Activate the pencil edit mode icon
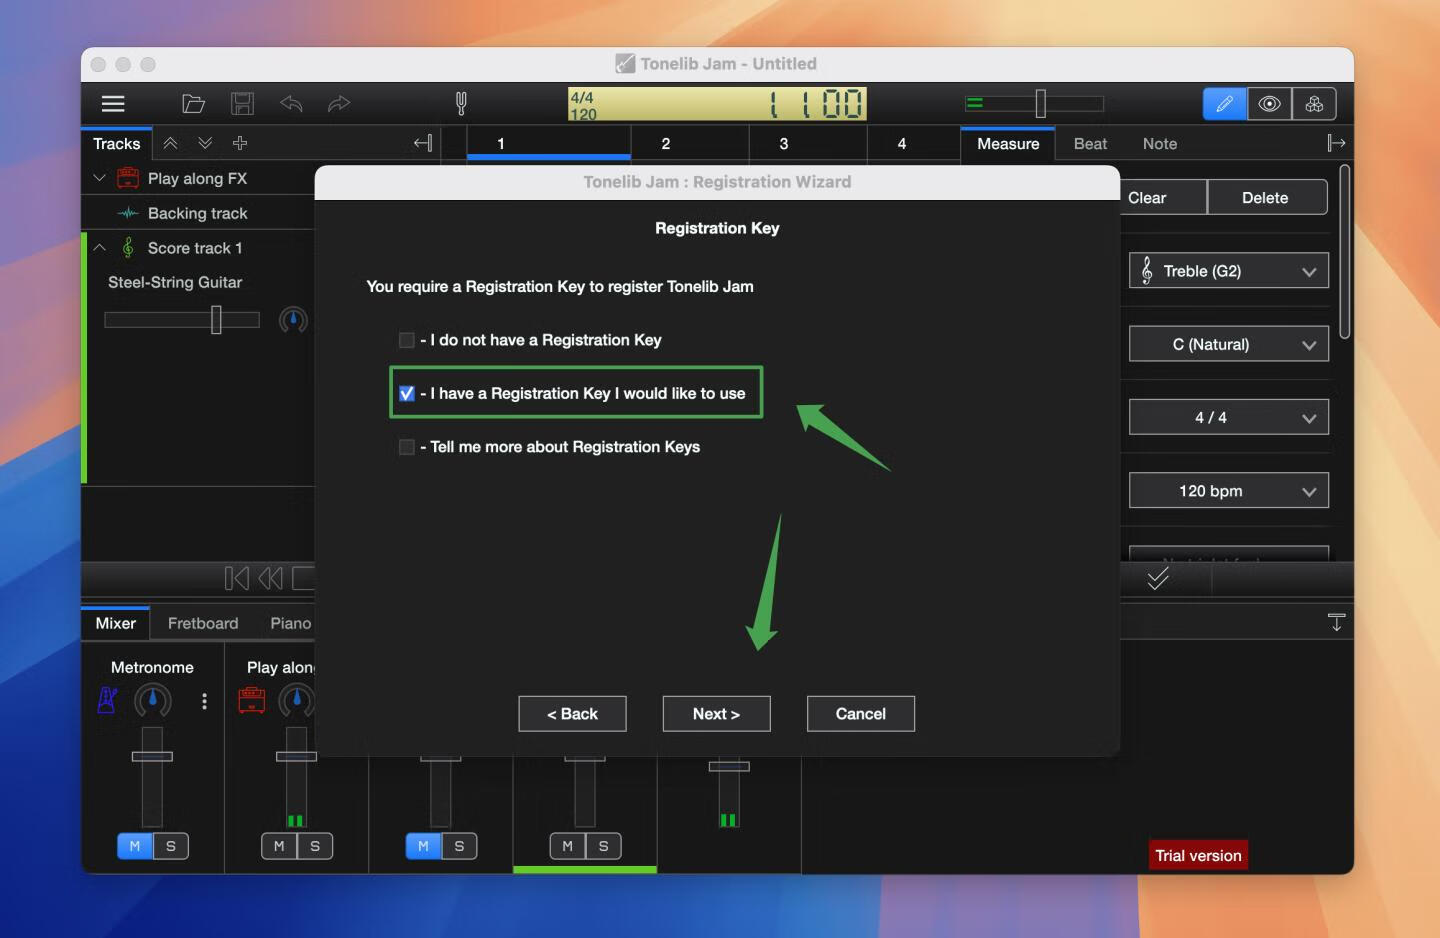The height and width of the screenshot is (938, 1440). coord(1225,103)
